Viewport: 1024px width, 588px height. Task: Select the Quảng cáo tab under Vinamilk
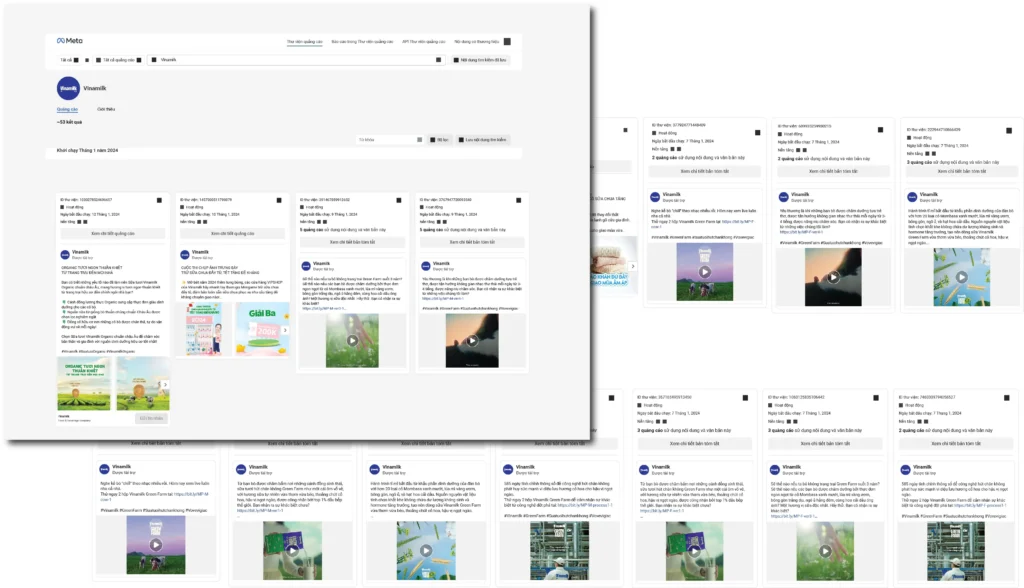(x=67, y=109)
